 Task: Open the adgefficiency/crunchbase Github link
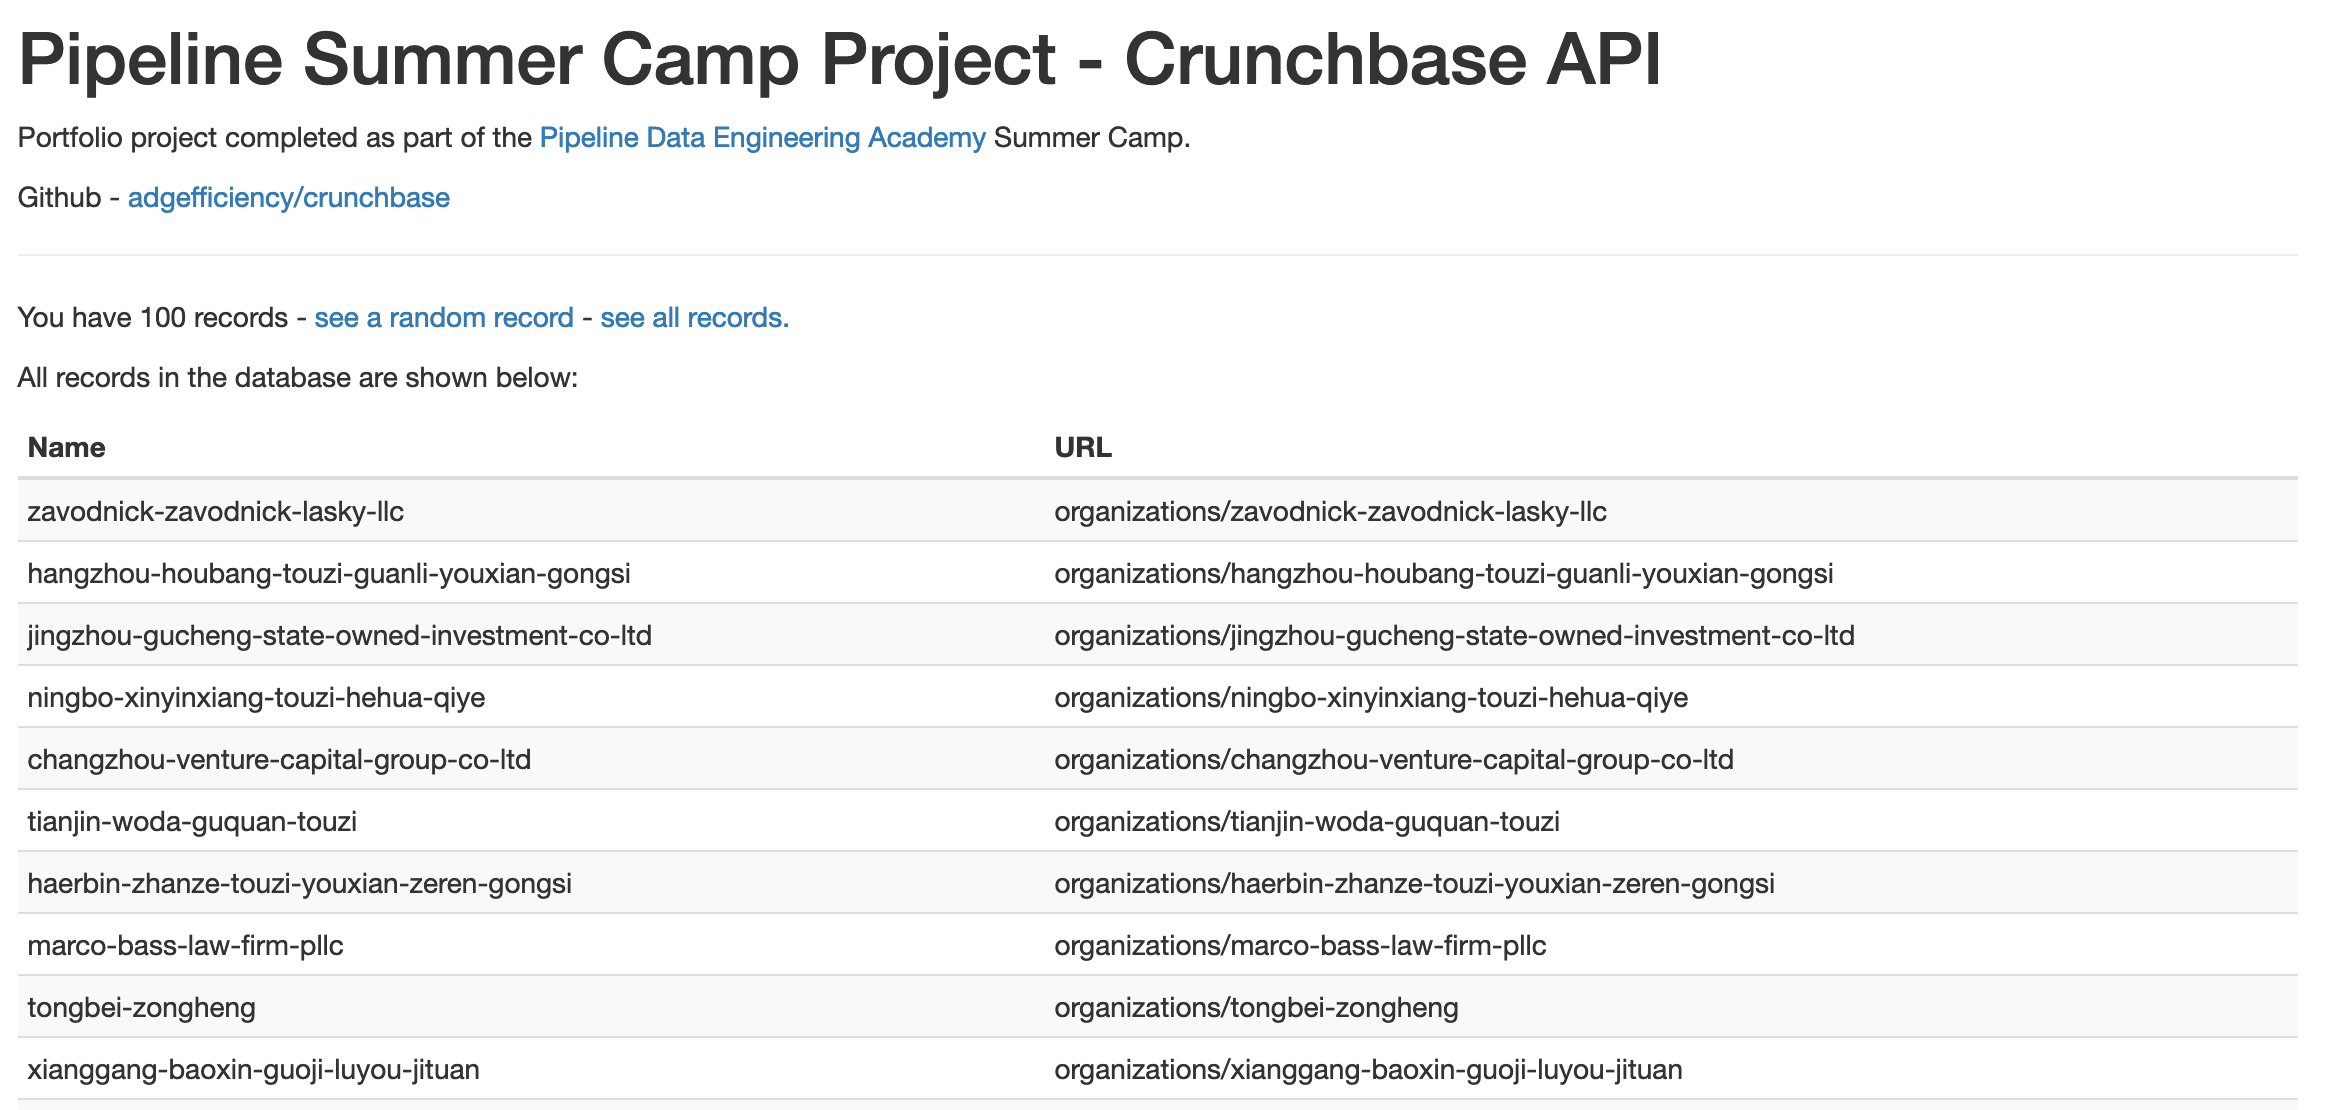[289, 198]
